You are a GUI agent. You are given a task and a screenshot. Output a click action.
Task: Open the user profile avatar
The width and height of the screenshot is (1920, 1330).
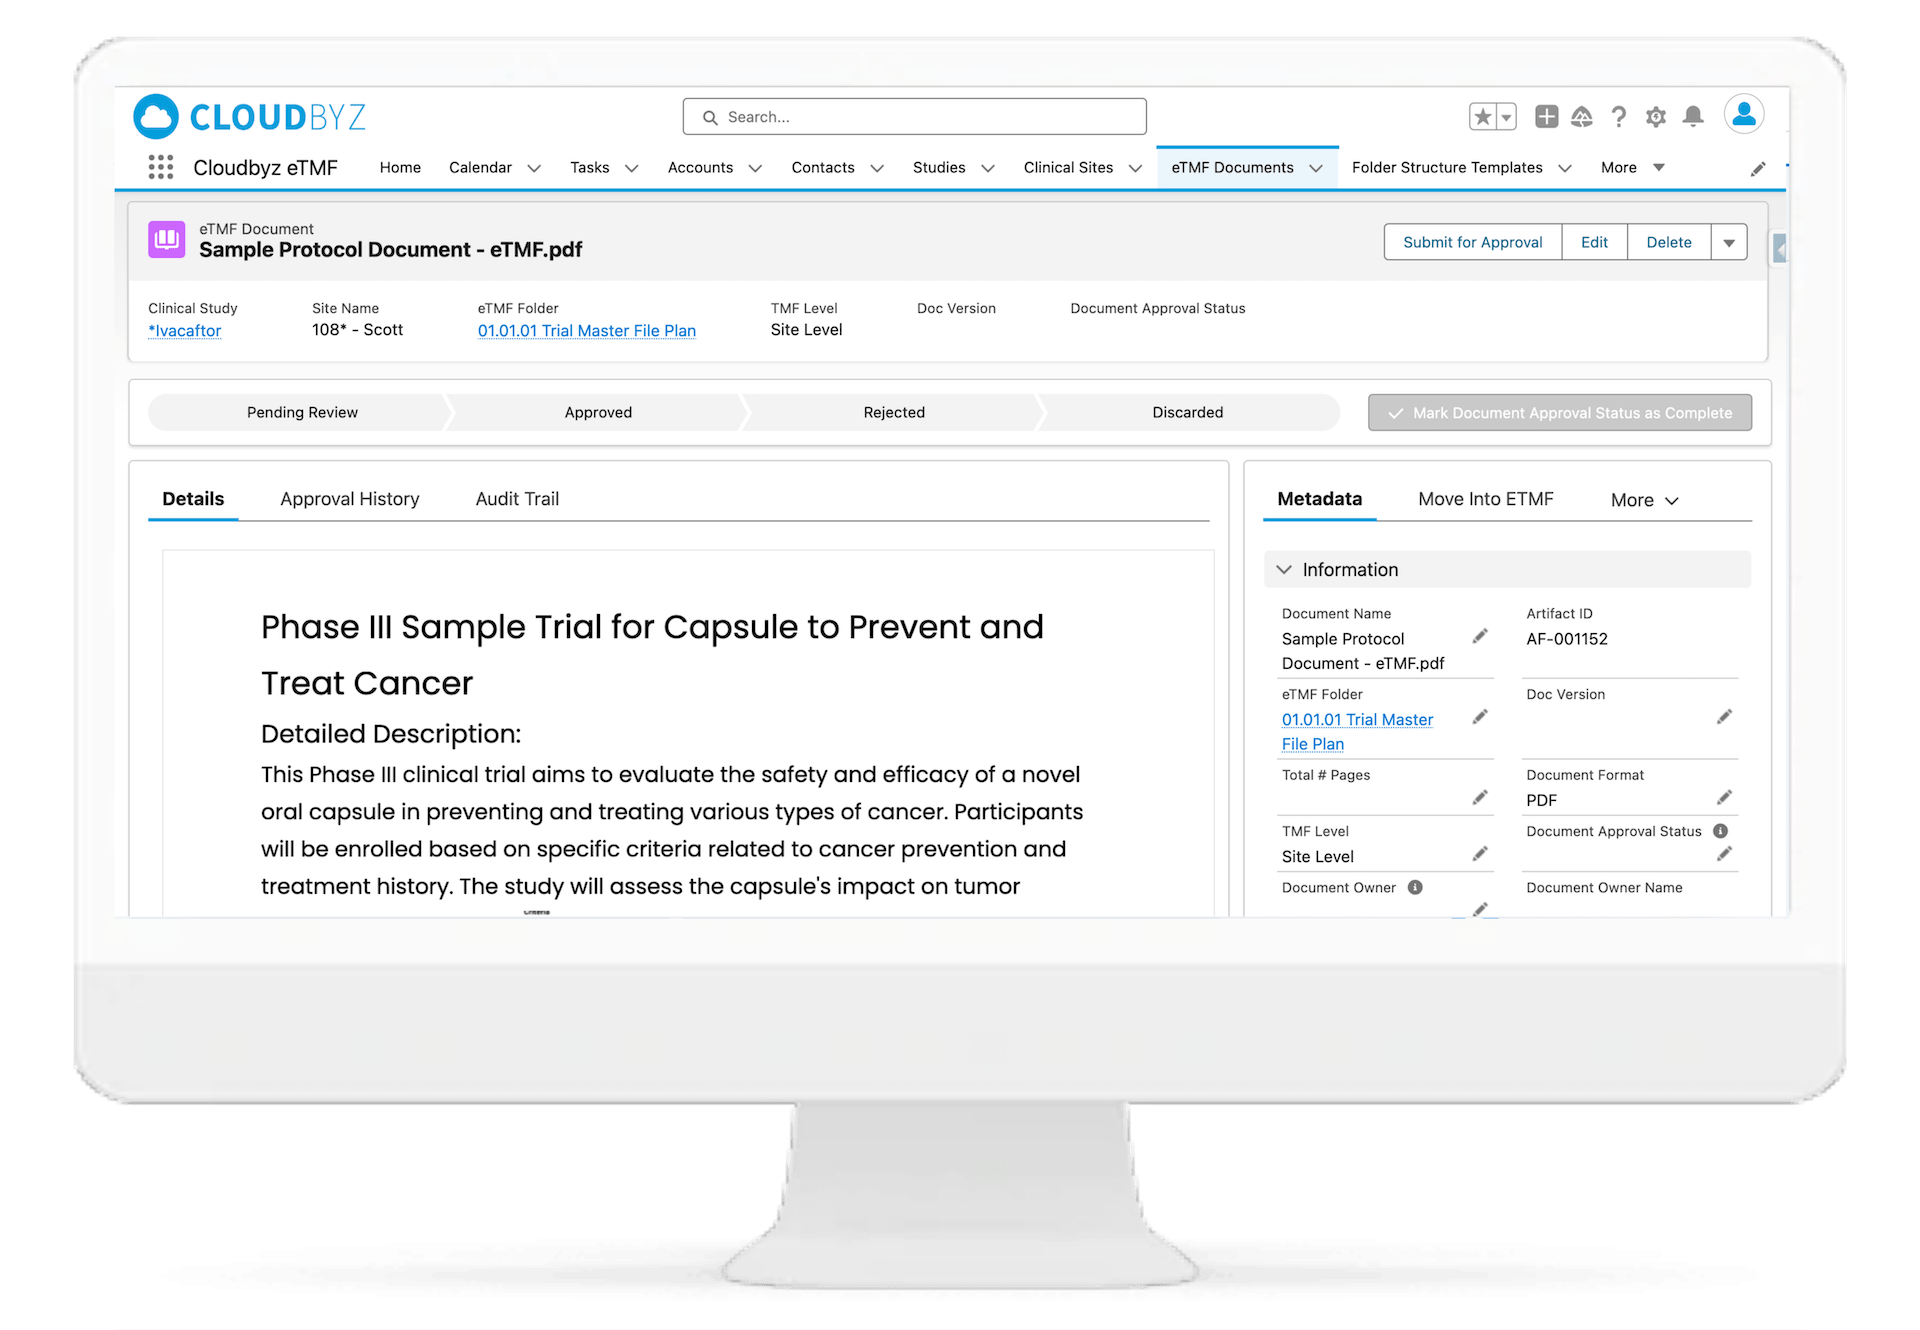[1743, 115]
